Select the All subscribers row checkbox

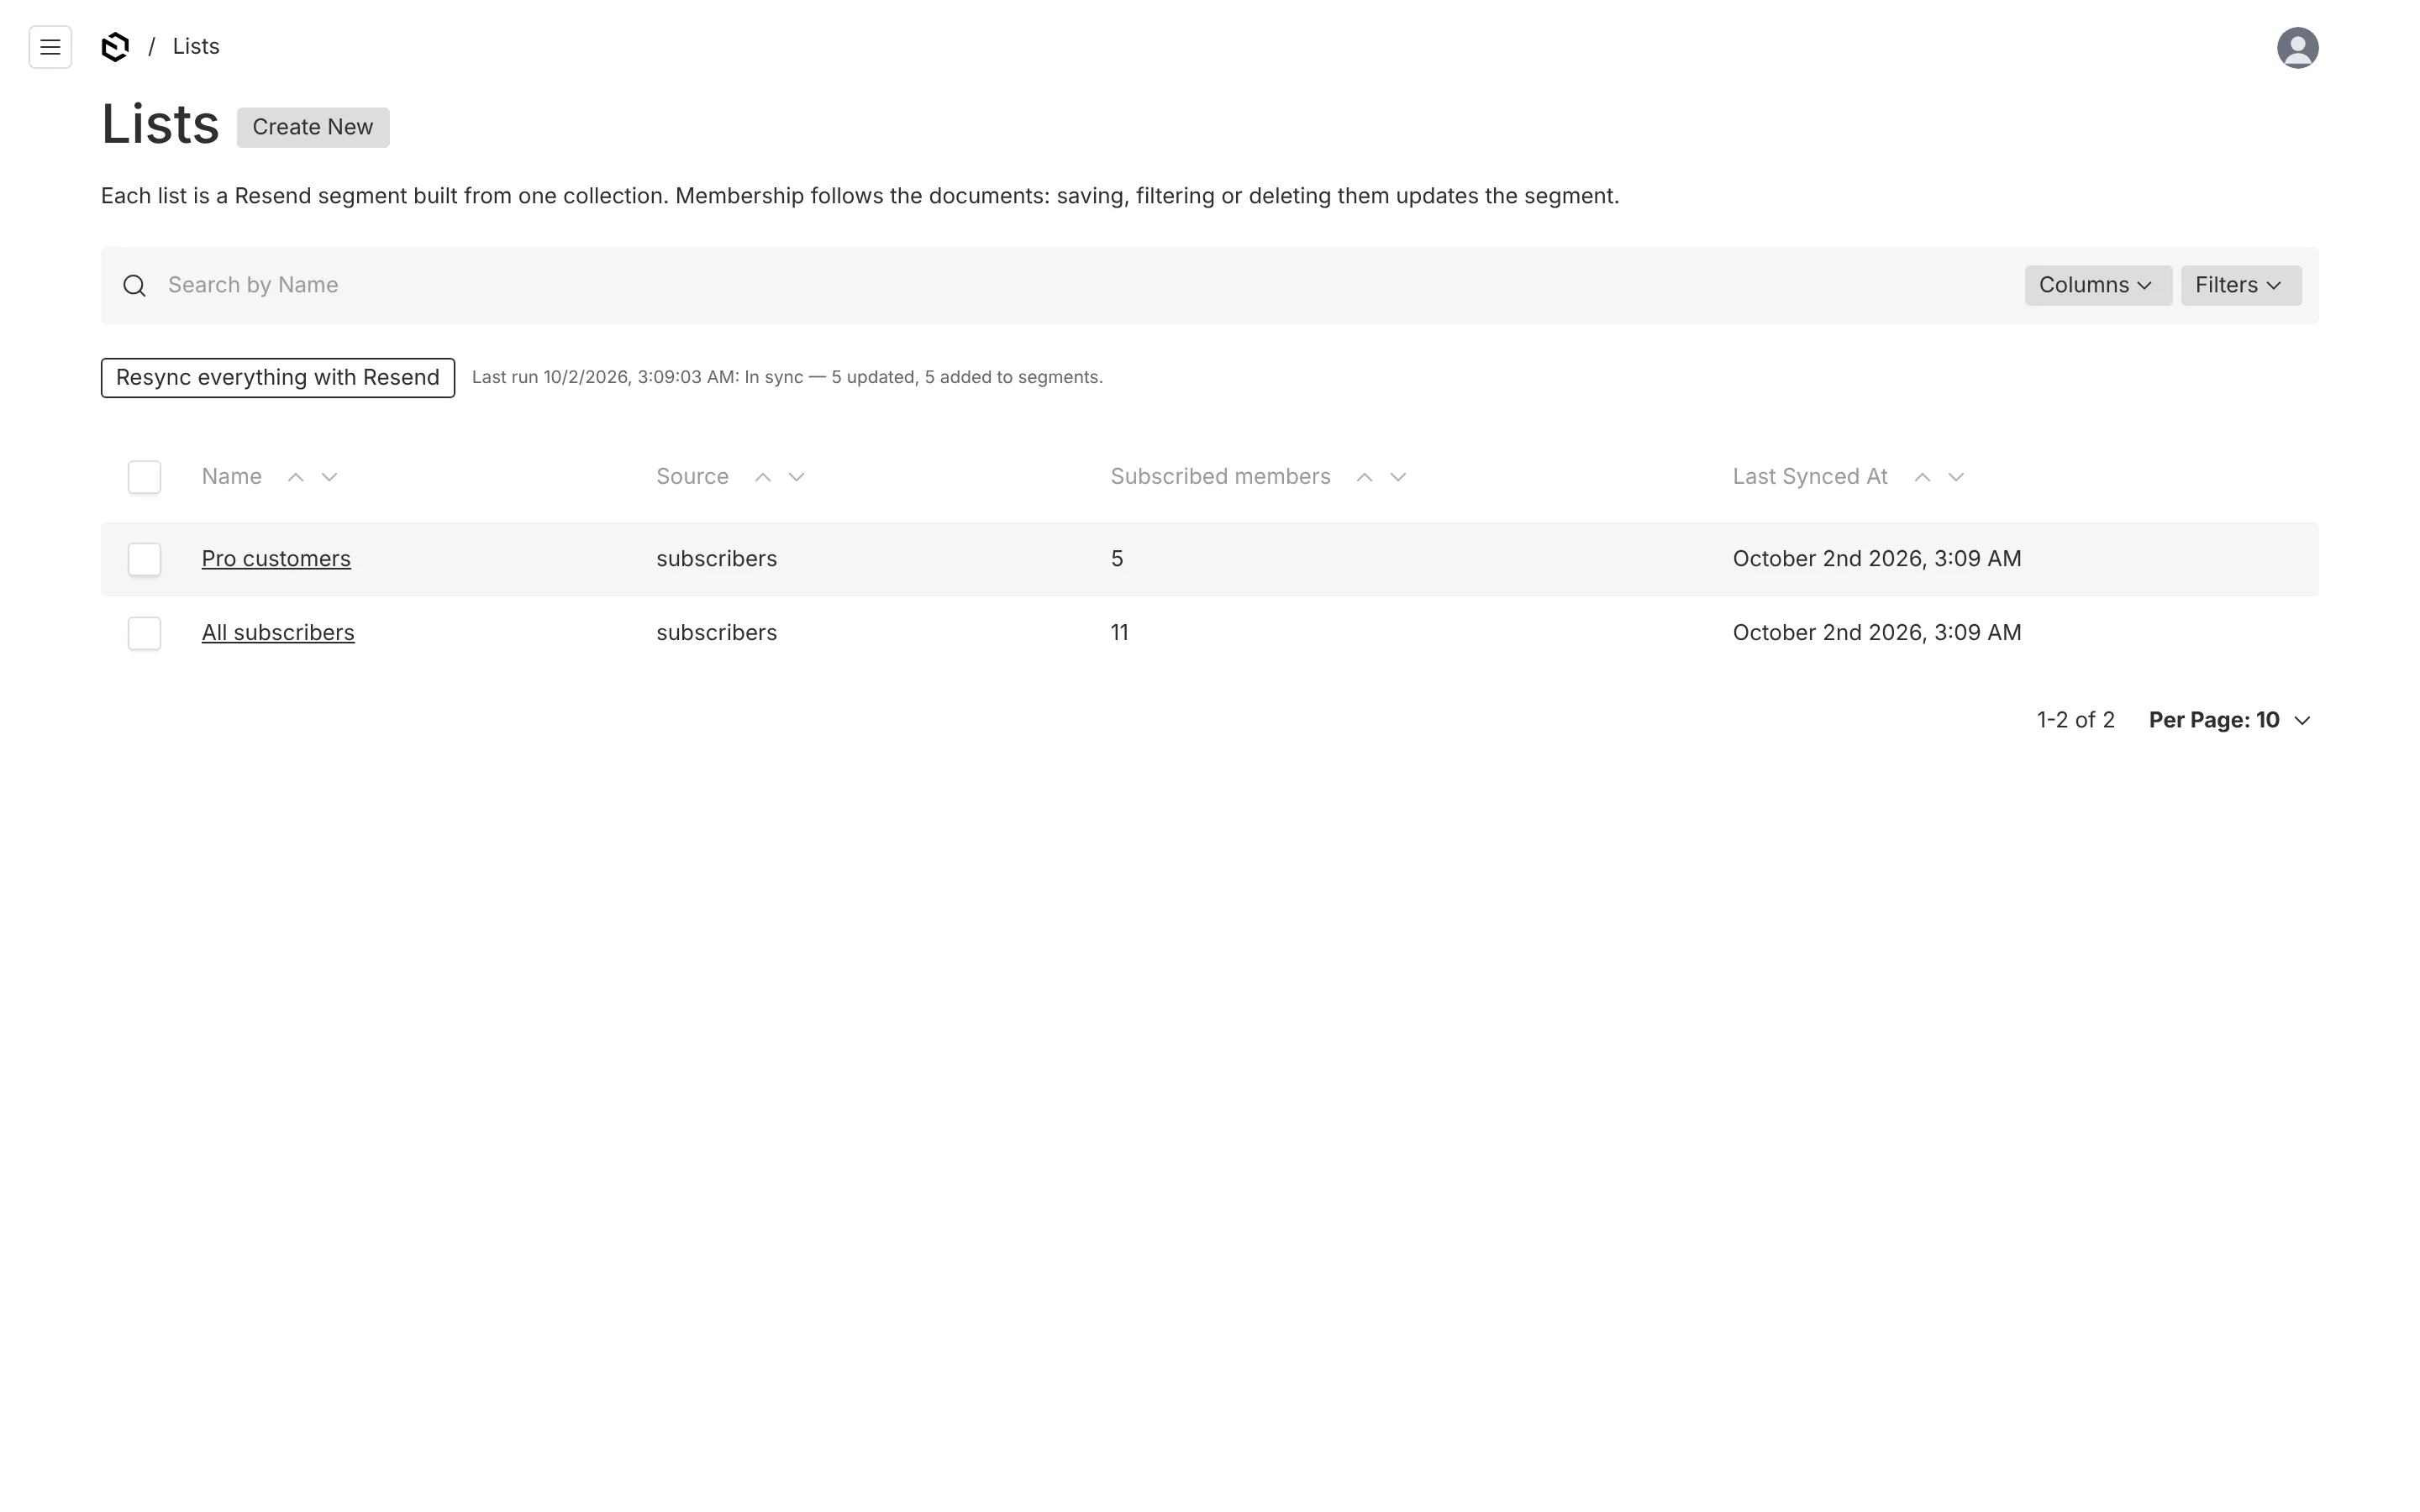pyautogui.click(x=144, y=633)
